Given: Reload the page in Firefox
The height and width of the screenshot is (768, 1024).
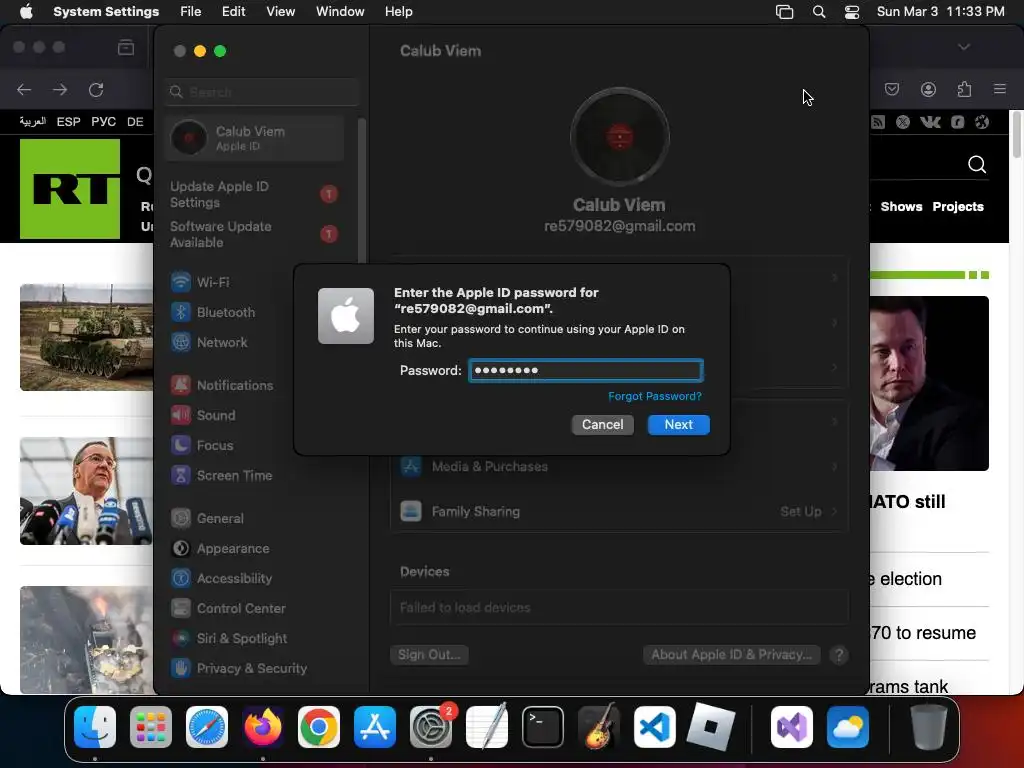Looking at the screenshot, I should coord(96,89).
